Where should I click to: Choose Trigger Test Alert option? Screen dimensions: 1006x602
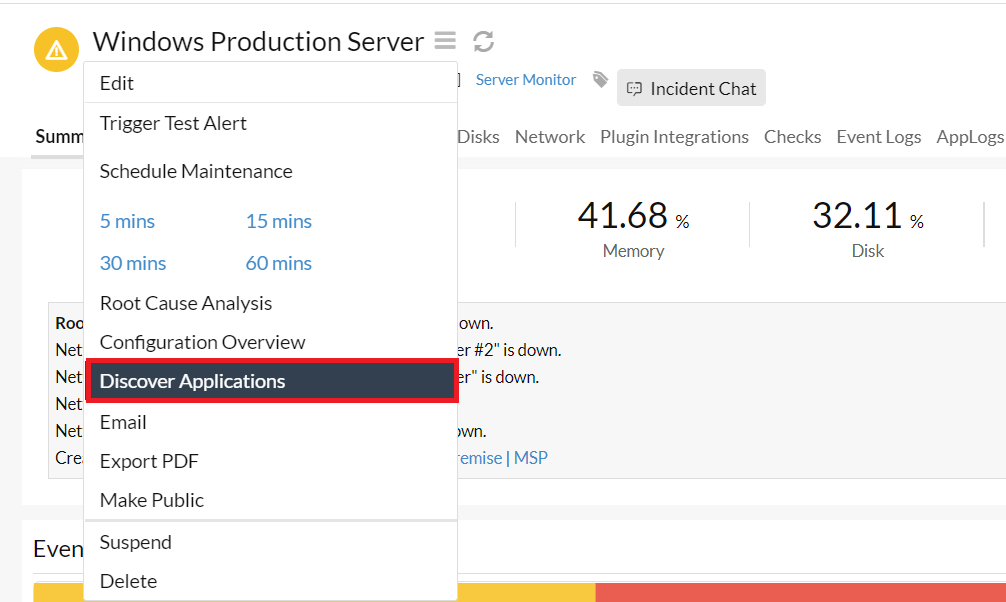click(173, 123)
